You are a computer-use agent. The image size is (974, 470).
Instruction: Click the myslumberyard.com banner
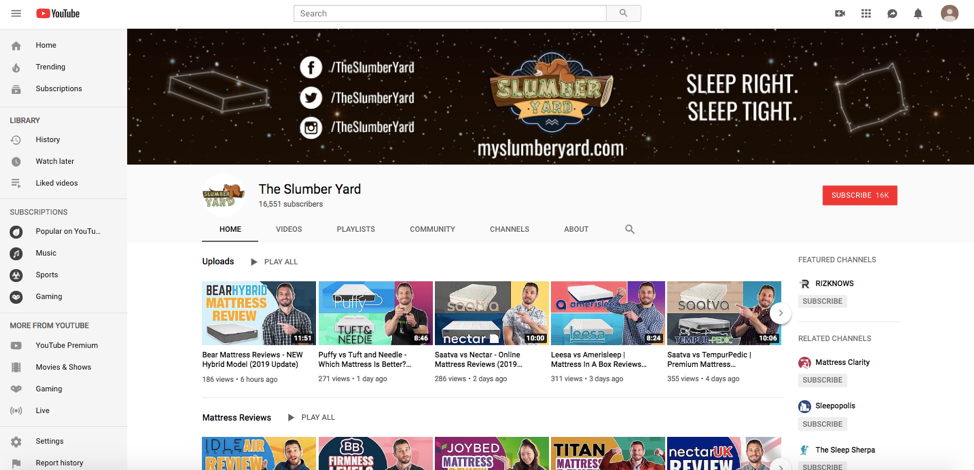pos(550,148)
